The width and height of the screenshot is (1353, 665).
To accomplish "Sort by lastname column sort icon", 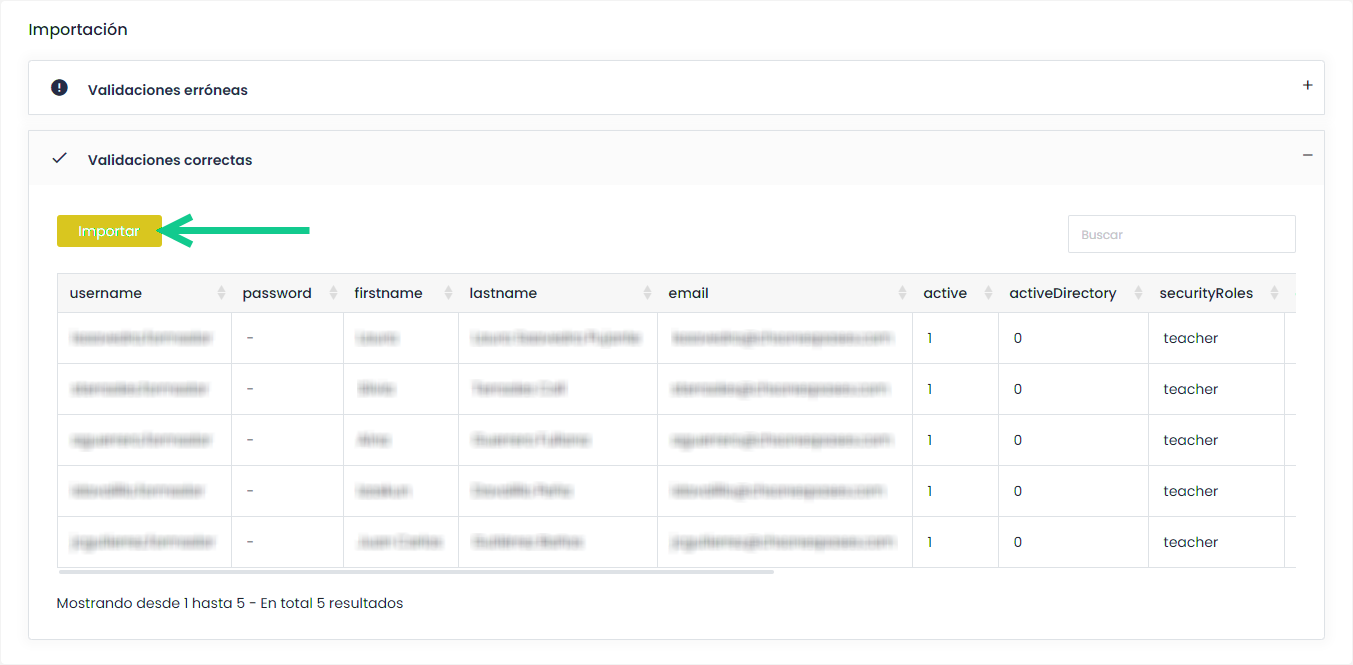I will pyautogui.click(x=647, y=293).
